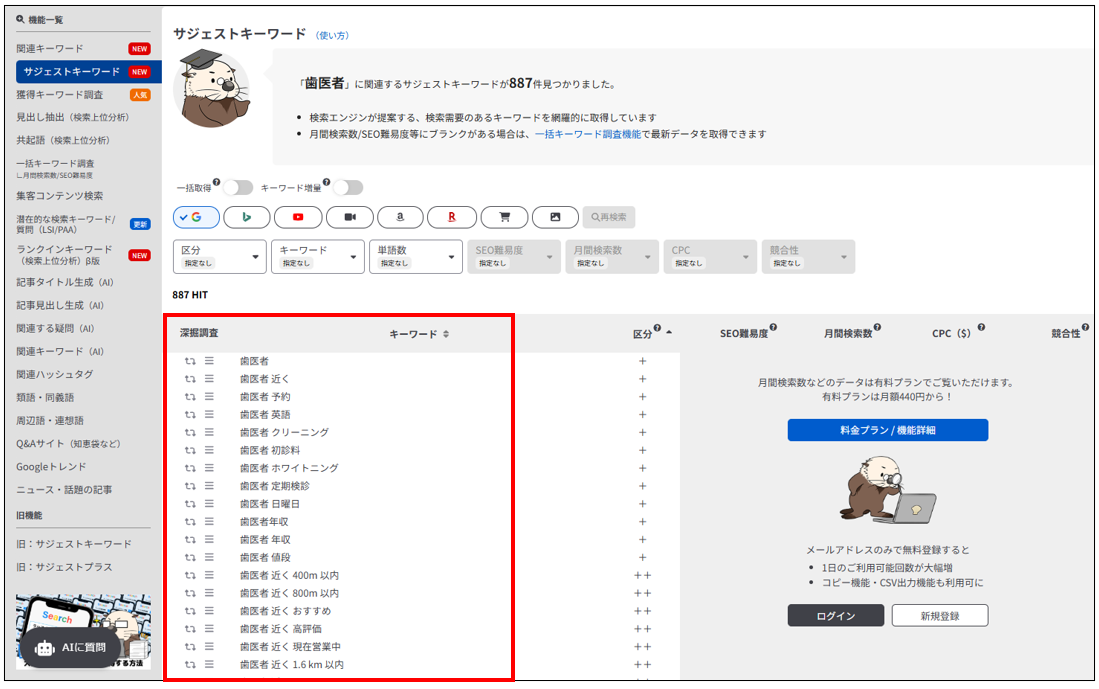Toggle the キーワード増量 switch
Screen dimensions: 1099x689
pos(348,188)
